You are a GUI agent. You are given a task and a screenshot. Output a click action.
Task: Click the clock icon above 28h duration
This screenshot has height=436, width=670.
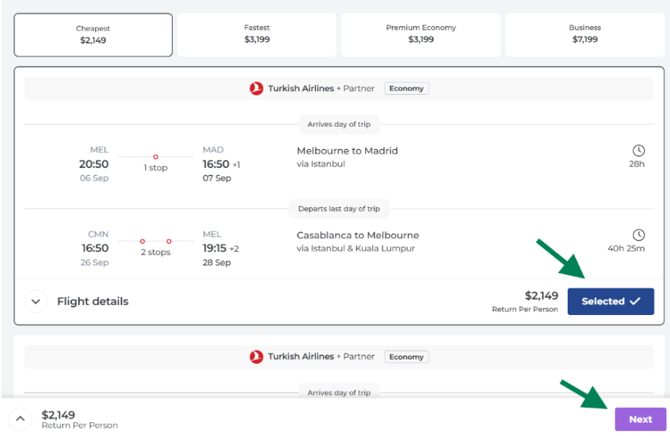(x=638, y=150)
